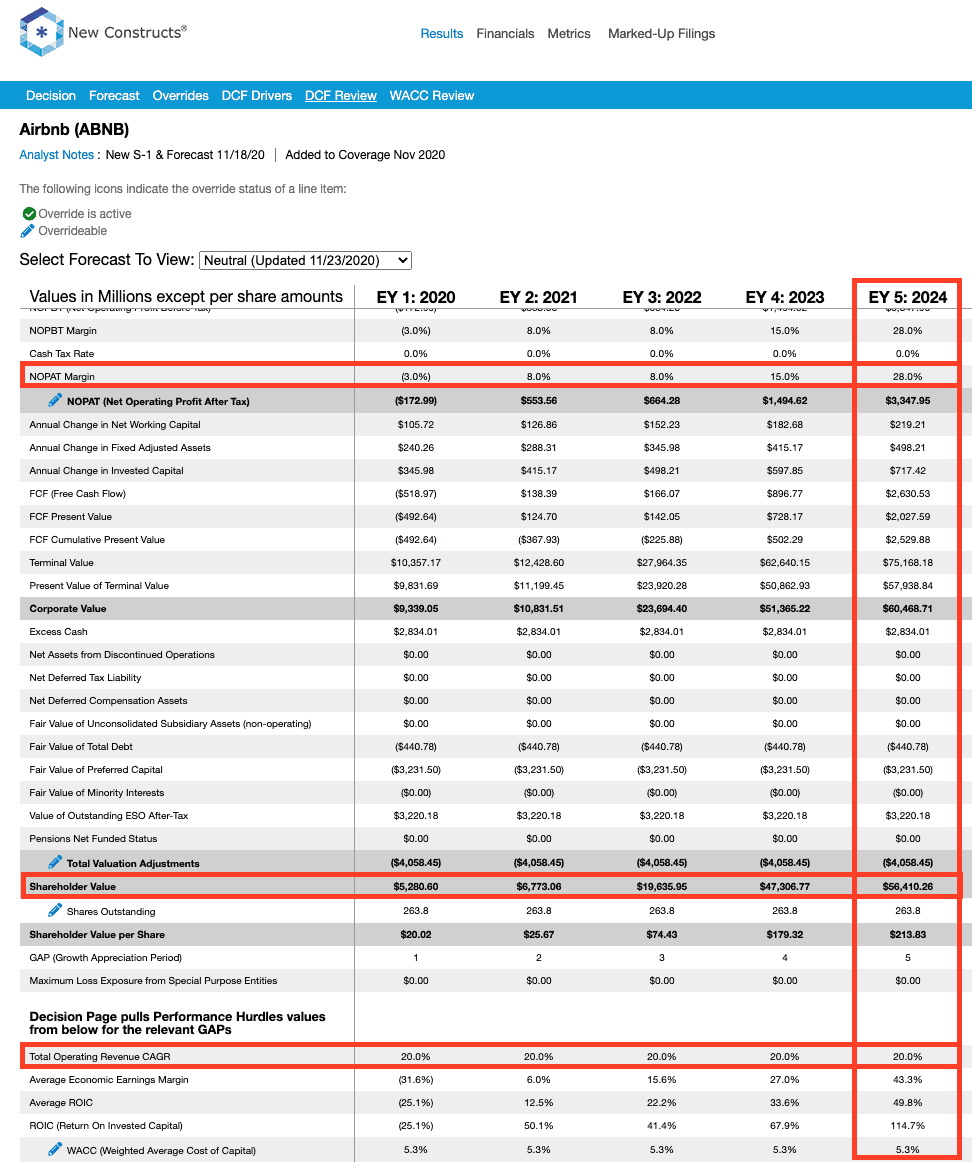972x1162 pixels.
Task: Click Average Economic Earnings Margin label
Action: pos(109,1080)
